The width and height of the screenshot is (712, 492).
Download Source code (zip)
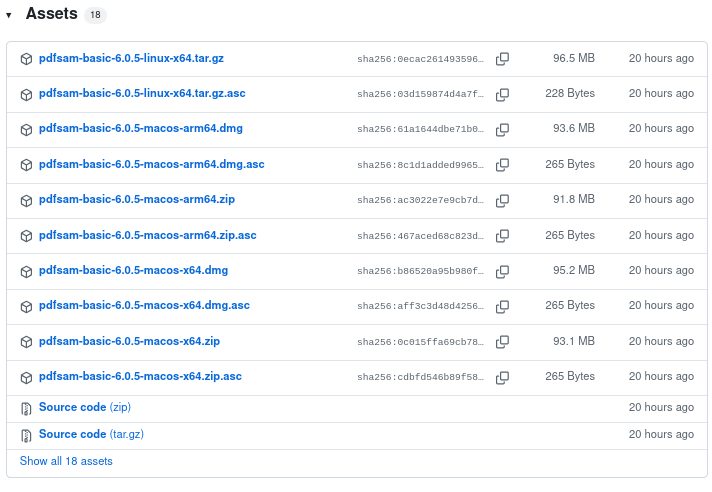84,407
